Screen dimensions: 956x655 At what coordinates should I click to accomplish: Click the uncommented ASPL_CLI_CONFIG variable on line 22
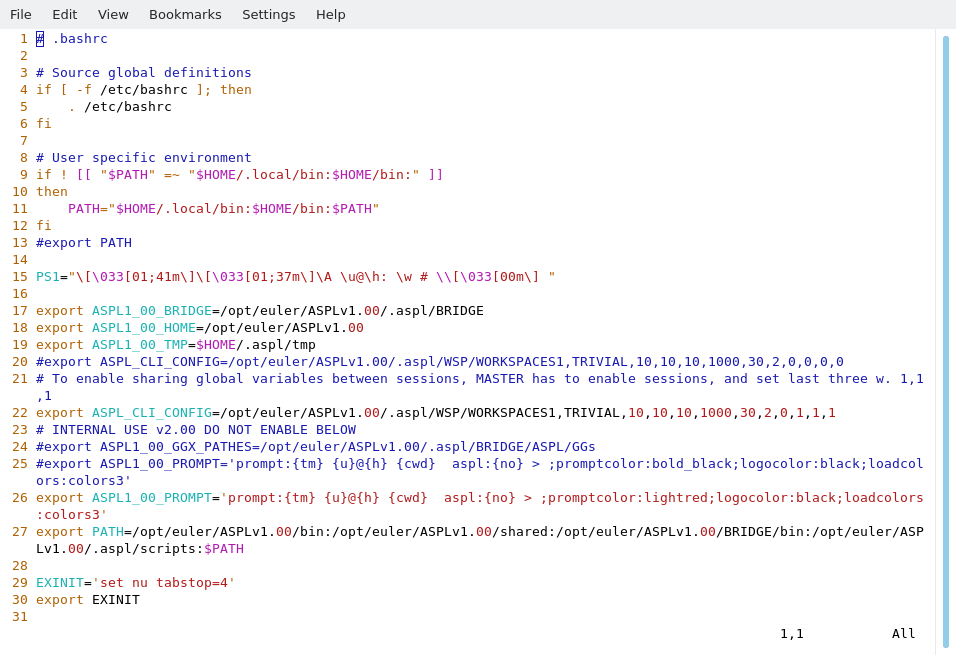[x=151, y=413]
